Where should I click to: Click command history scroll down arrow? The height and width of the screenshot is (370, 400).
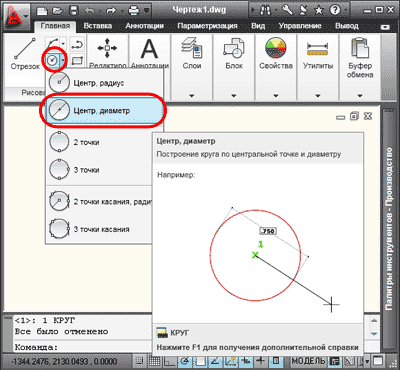374,334
